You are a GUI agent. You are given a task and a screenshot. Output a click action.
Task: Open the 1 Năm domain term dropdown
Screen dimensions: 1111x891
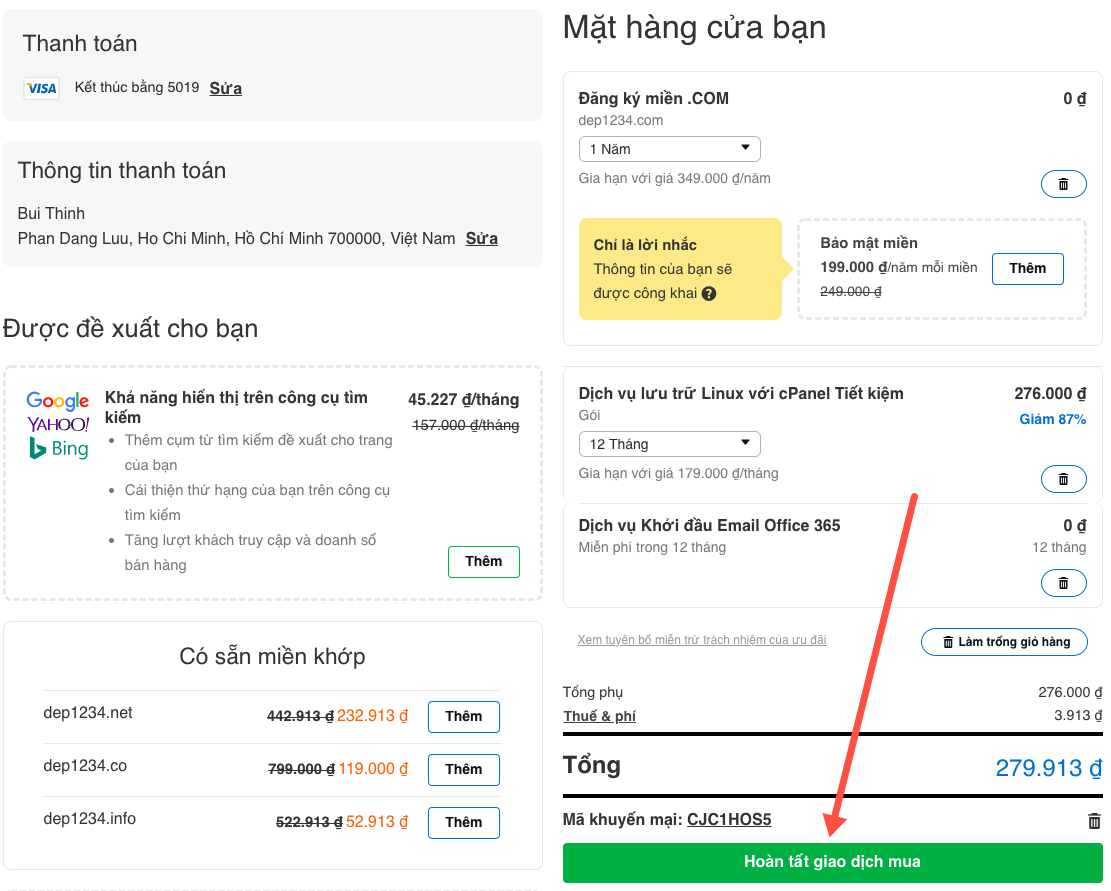[x=670, y=149]
